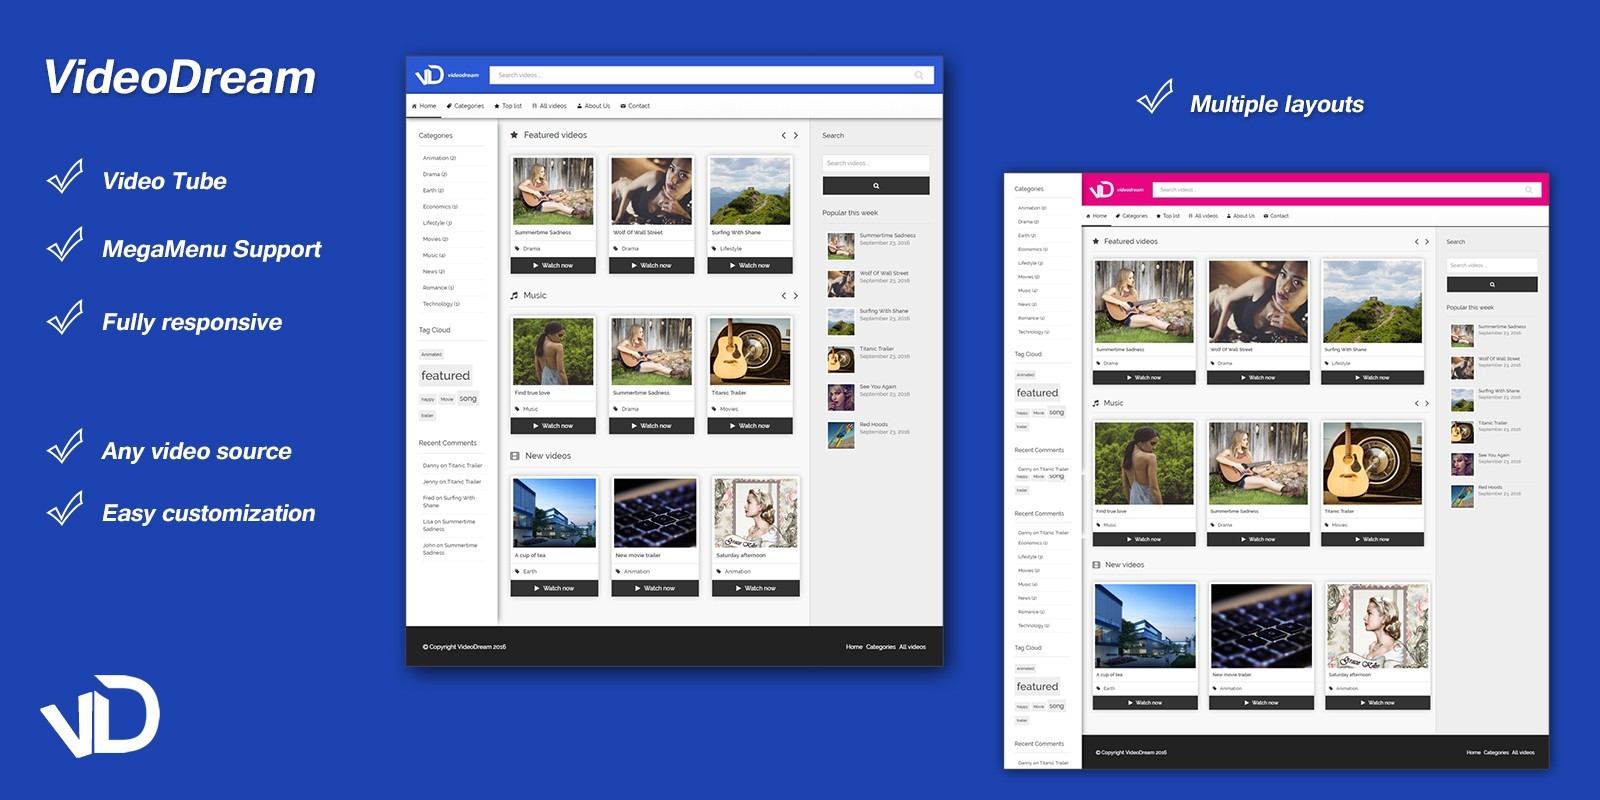Viewport: 1600px width, 800px height.
Task: Click the VD logo in pink-header mockup
Action: 1101,189
